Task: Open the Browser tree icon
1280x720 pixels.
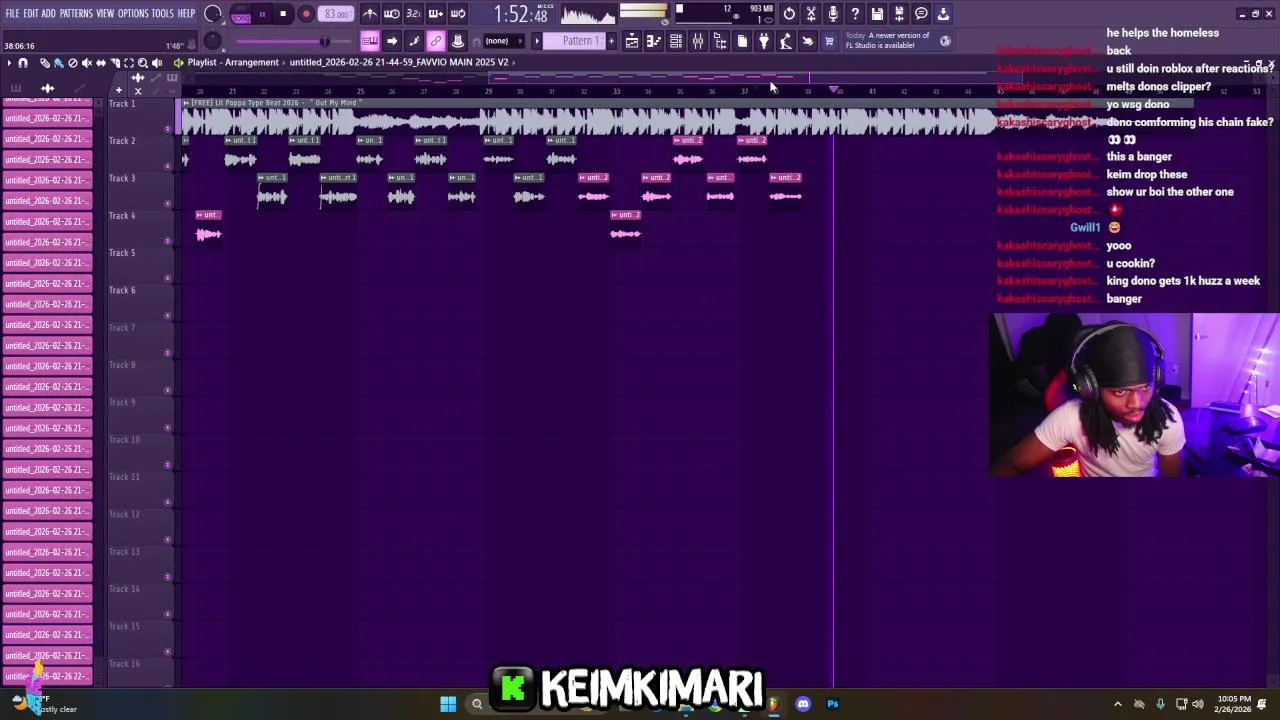Action: pyautogui.click(x=719, y=41)
